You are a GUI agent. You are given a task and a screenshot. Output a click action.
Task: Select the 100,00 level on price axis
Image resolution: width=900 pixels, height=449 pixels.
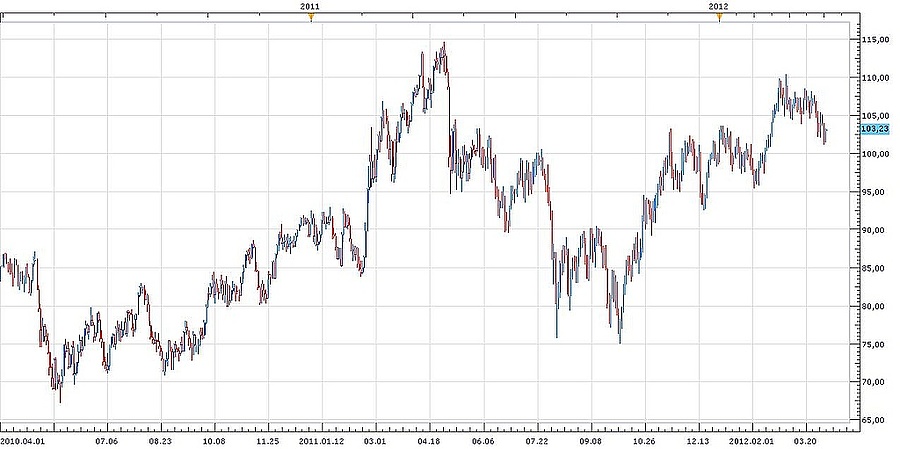[x=876, y=154]
